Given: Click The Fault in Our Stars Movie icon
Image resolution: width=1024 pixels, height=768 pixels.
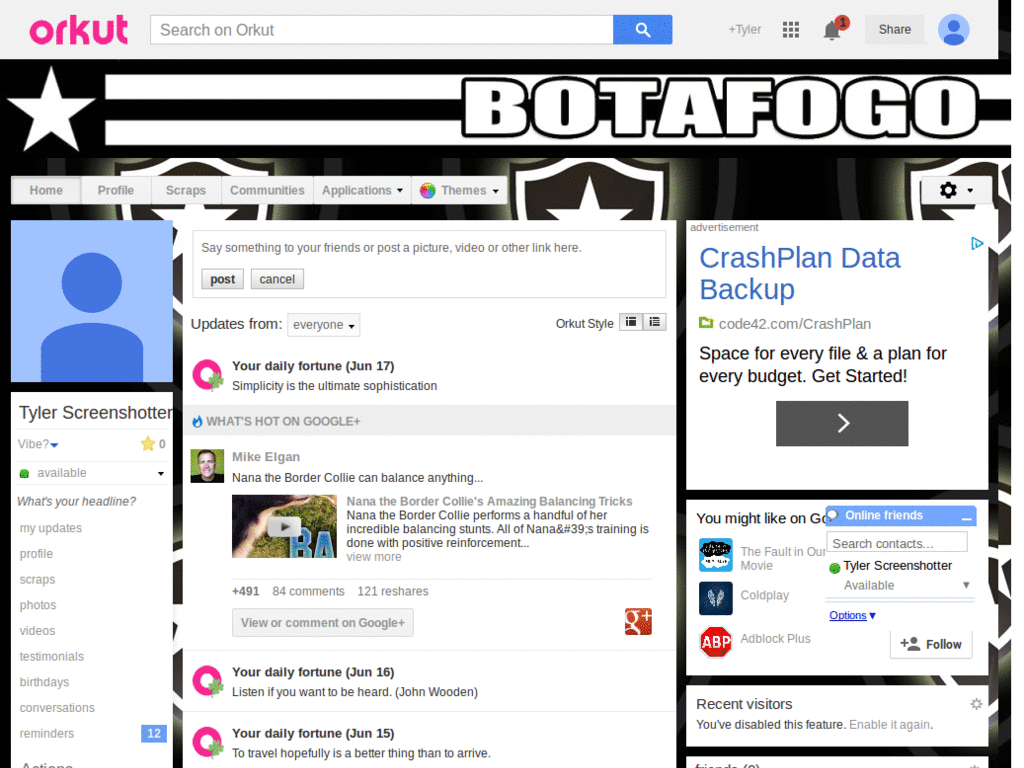Looking at the screenshot, I should [x=715, y=555].
